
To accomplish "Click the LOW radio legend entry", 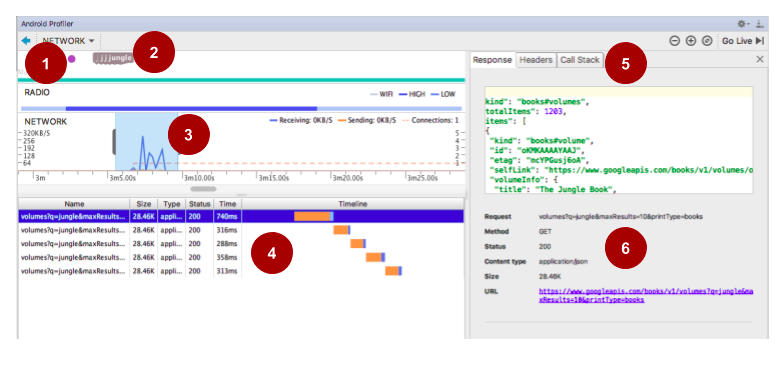I will click(x=443, y=94).
